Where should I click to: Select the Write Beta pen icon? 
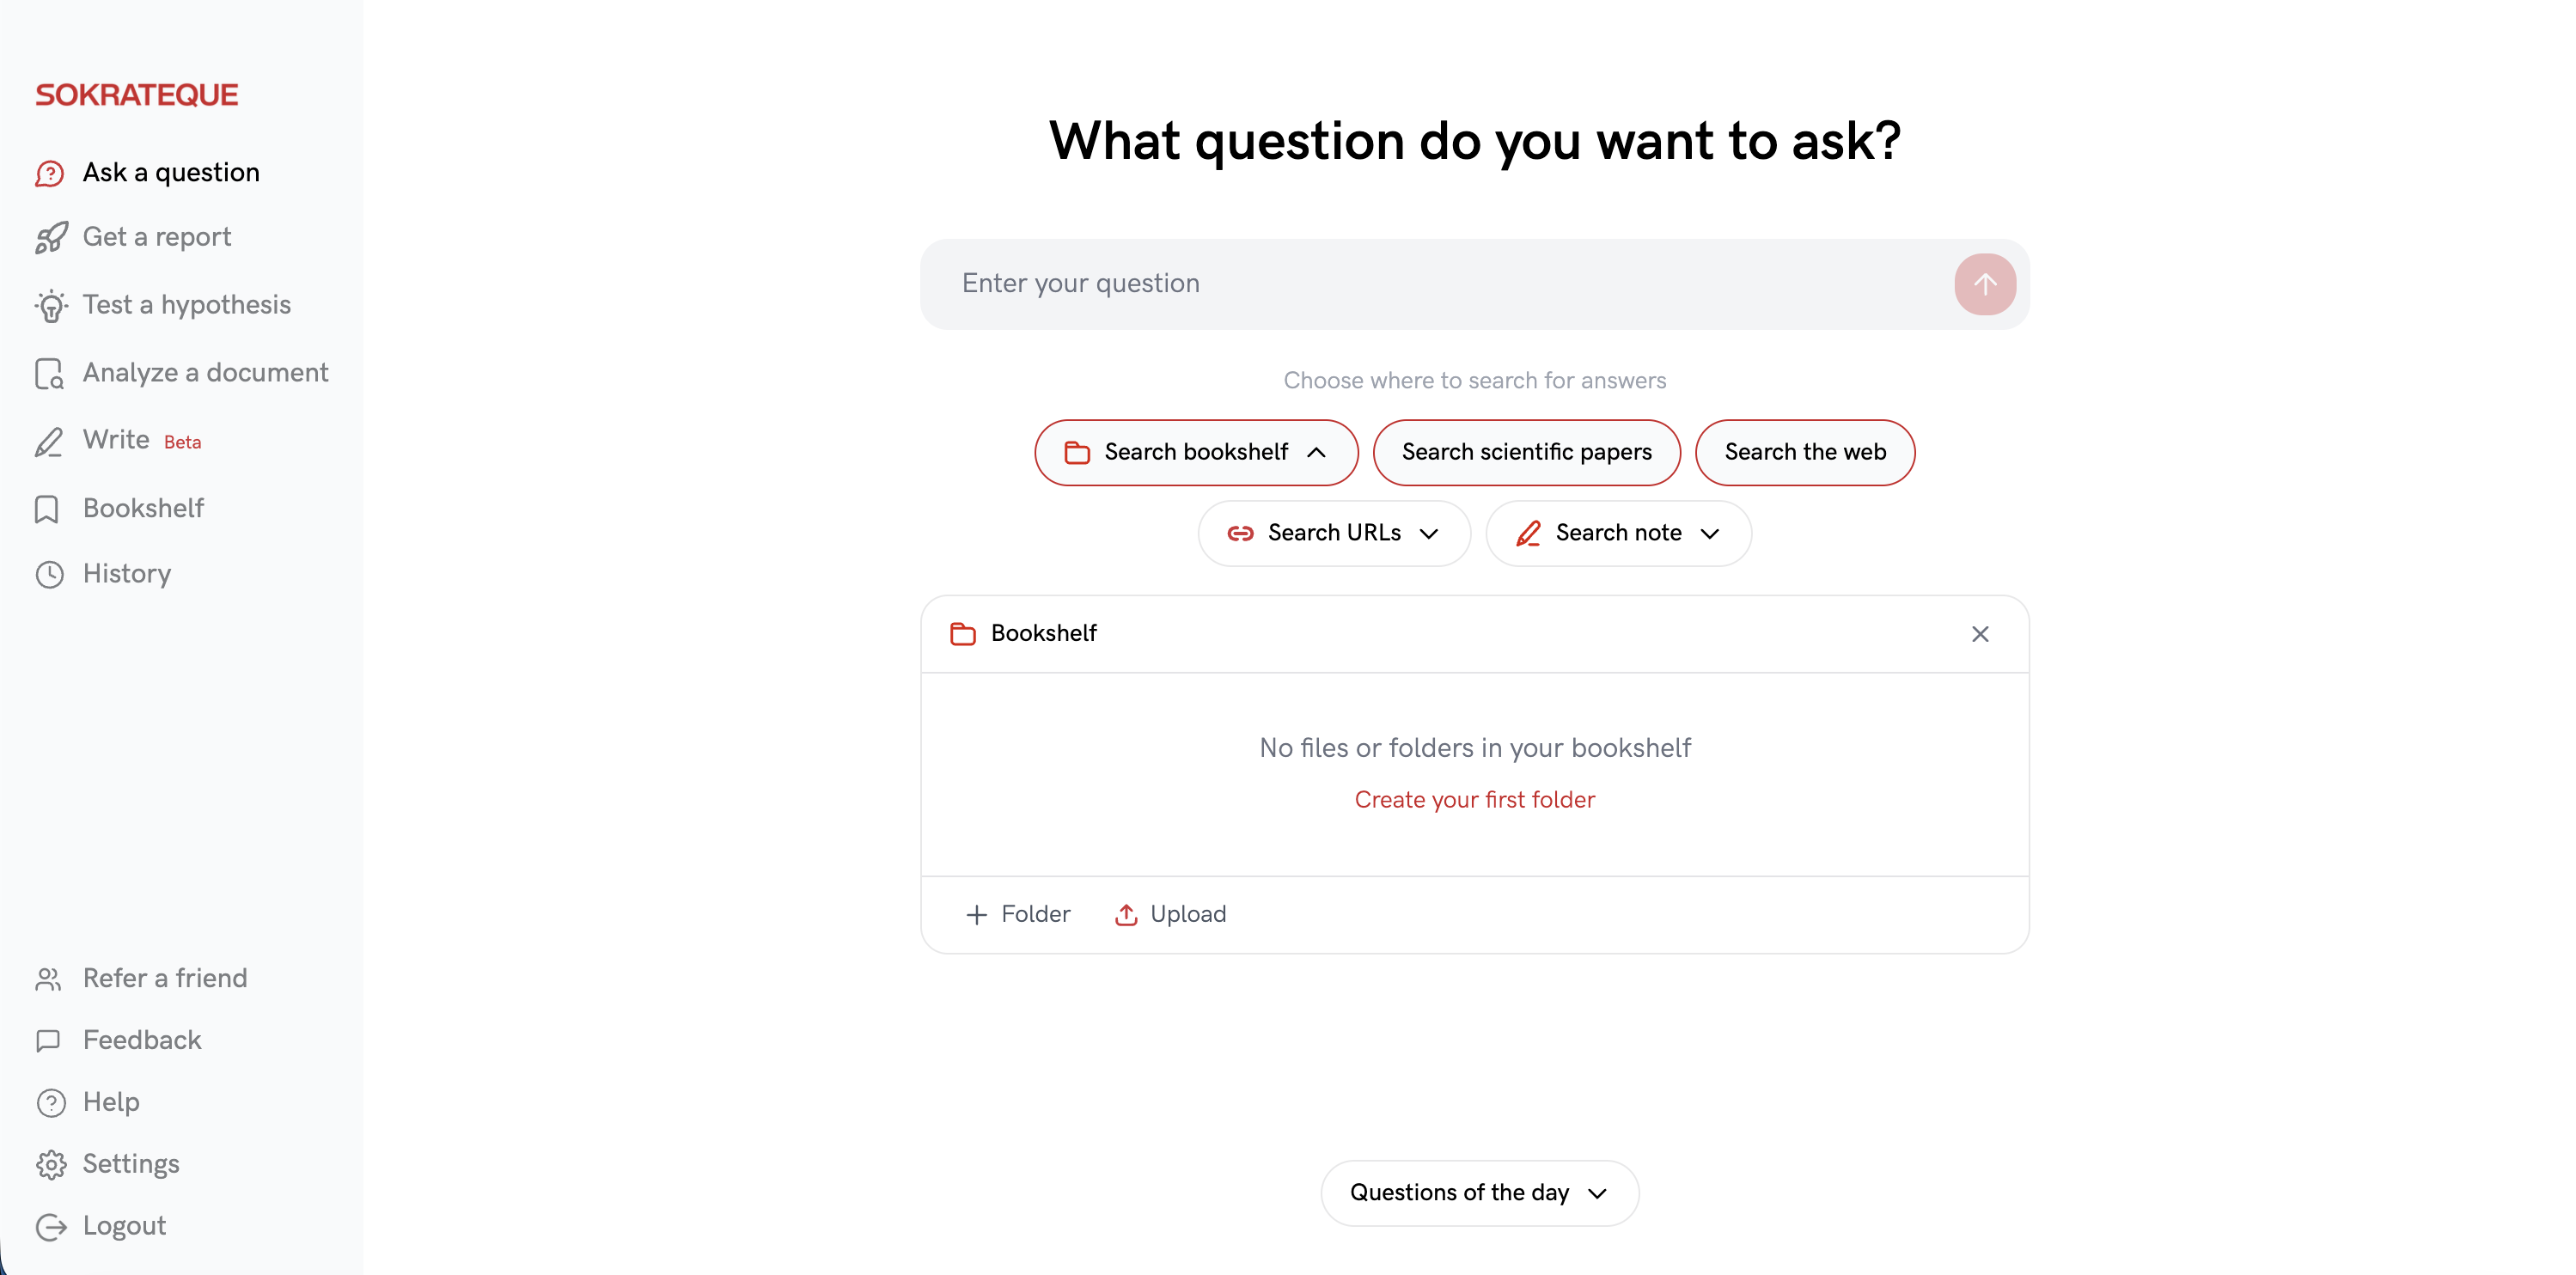click(x=49, y=441)
